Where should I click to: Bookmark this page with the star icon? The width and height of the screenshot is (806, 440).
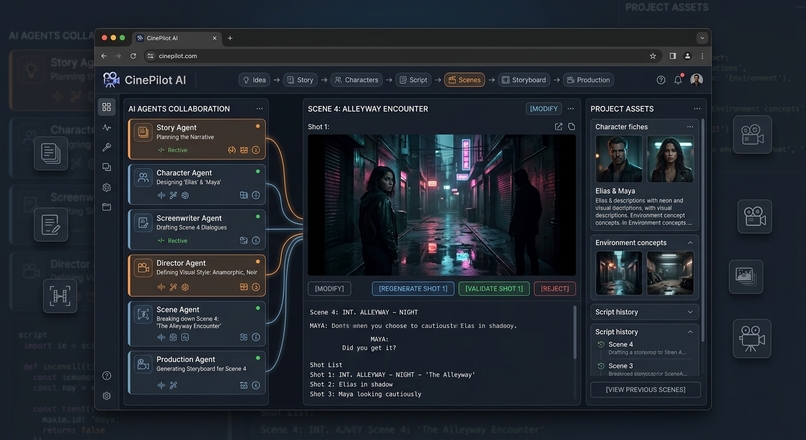(x=653, y=56)
